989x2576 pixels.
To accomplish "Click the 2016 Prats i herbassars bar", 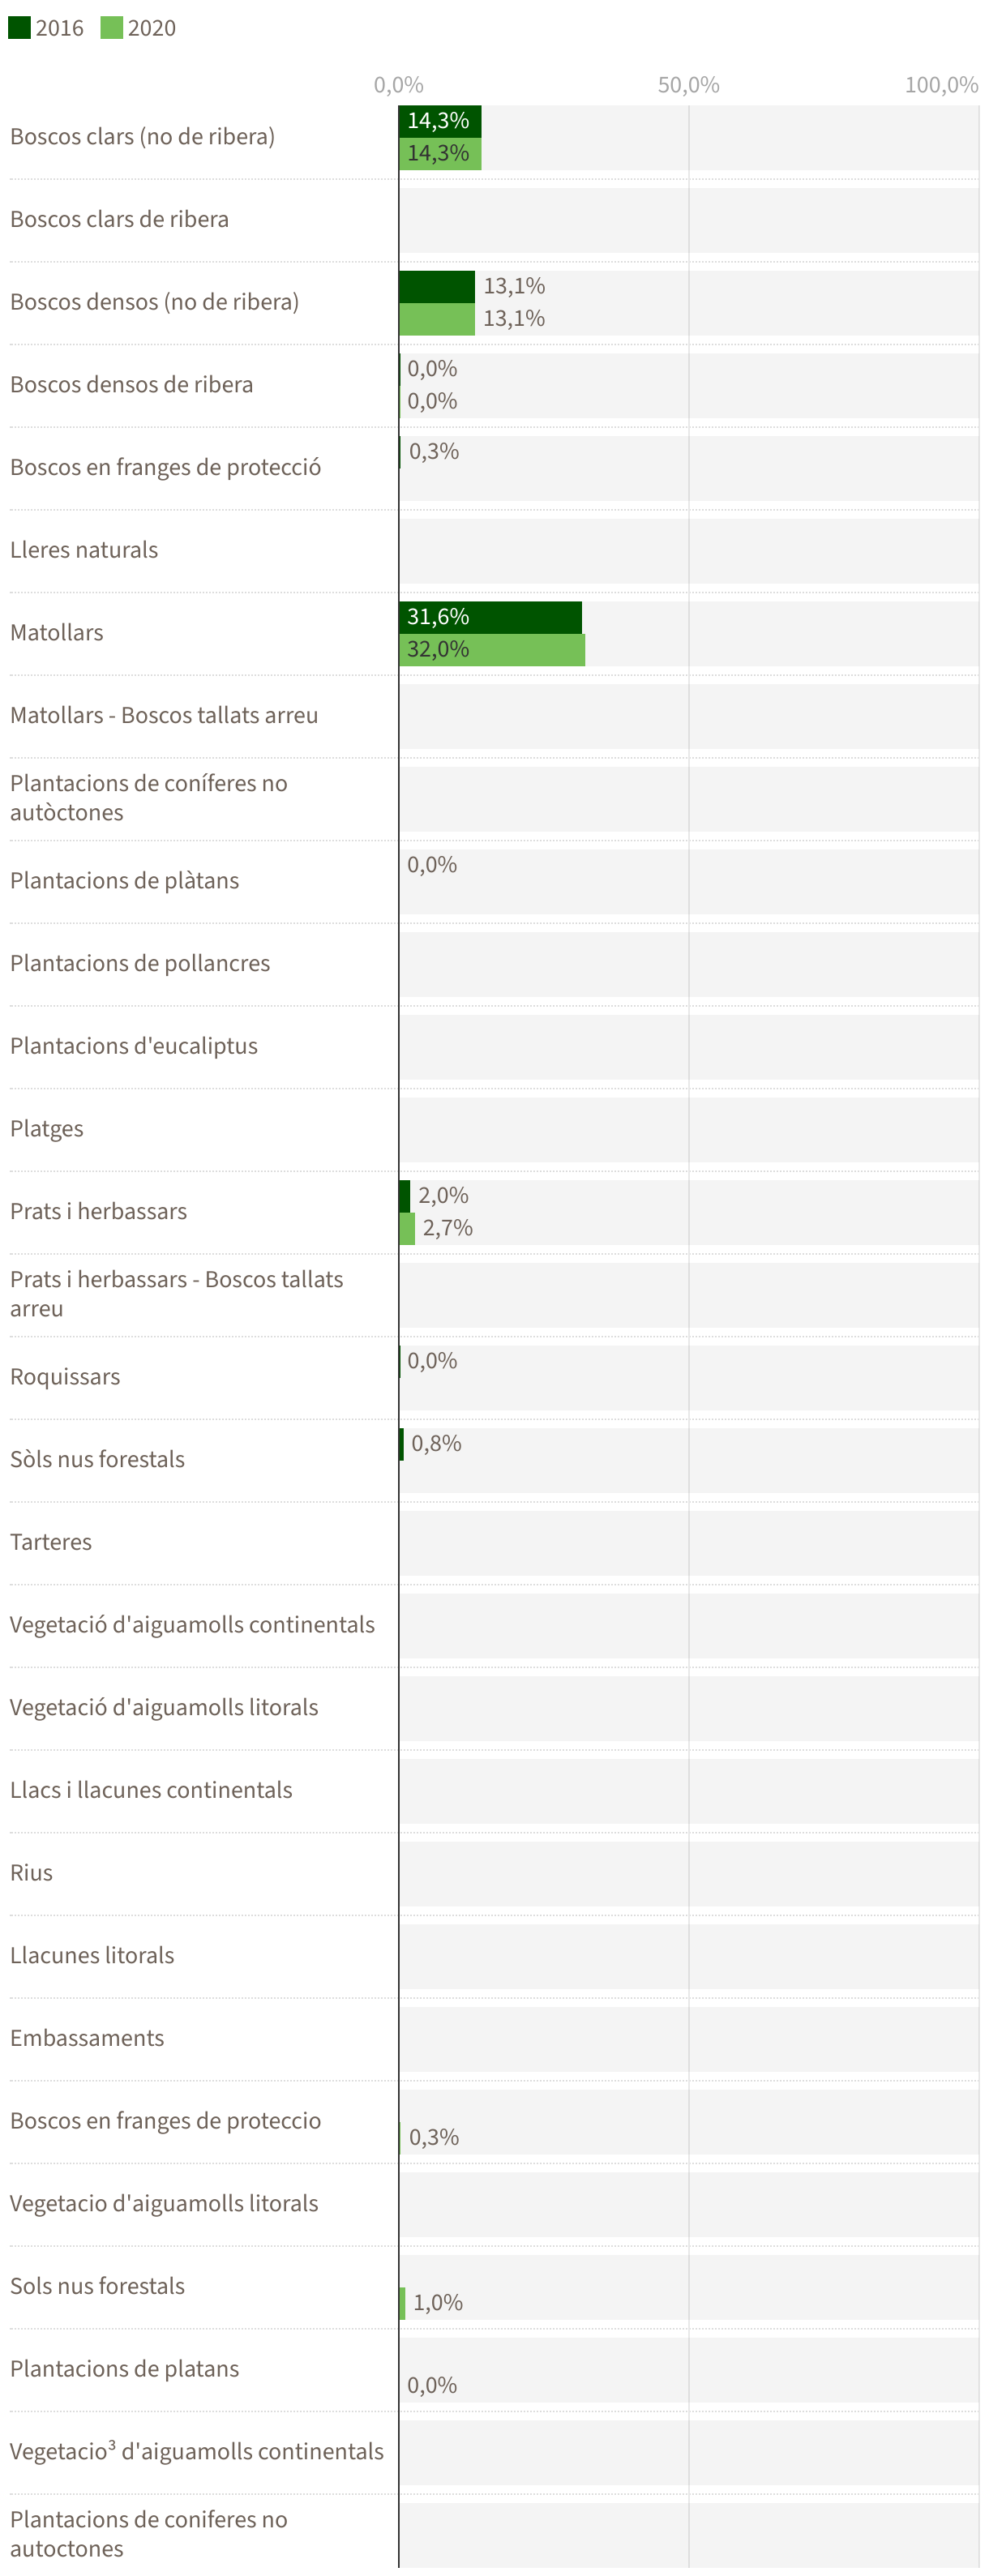I will point(404,1196).
